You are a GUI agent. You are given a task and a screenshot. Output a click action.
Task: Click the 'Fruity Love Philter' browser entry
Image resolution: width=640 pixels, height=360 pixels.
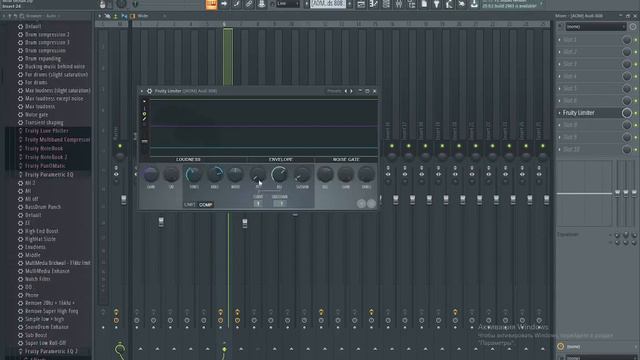click(47, 131)
